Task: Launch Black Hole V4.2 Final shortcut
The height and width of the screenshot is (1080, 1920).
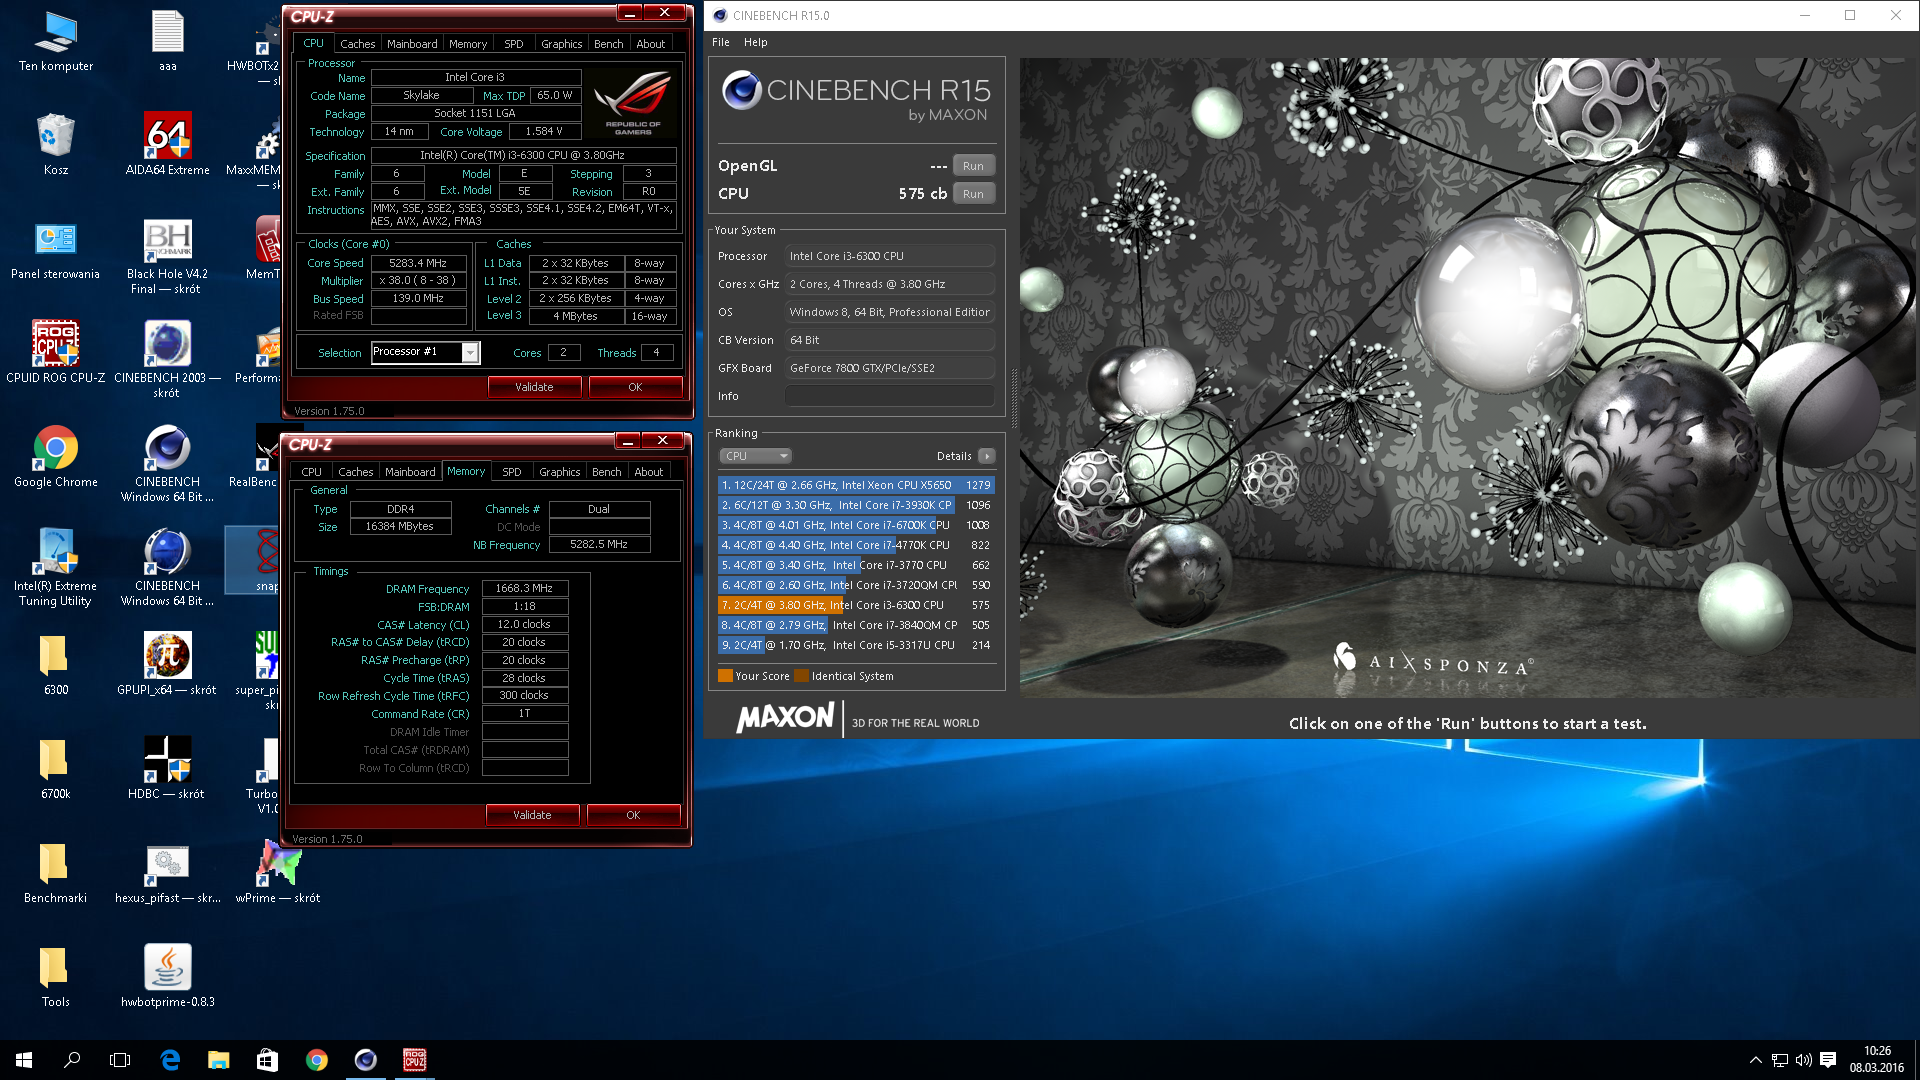Action: (167, 257)
